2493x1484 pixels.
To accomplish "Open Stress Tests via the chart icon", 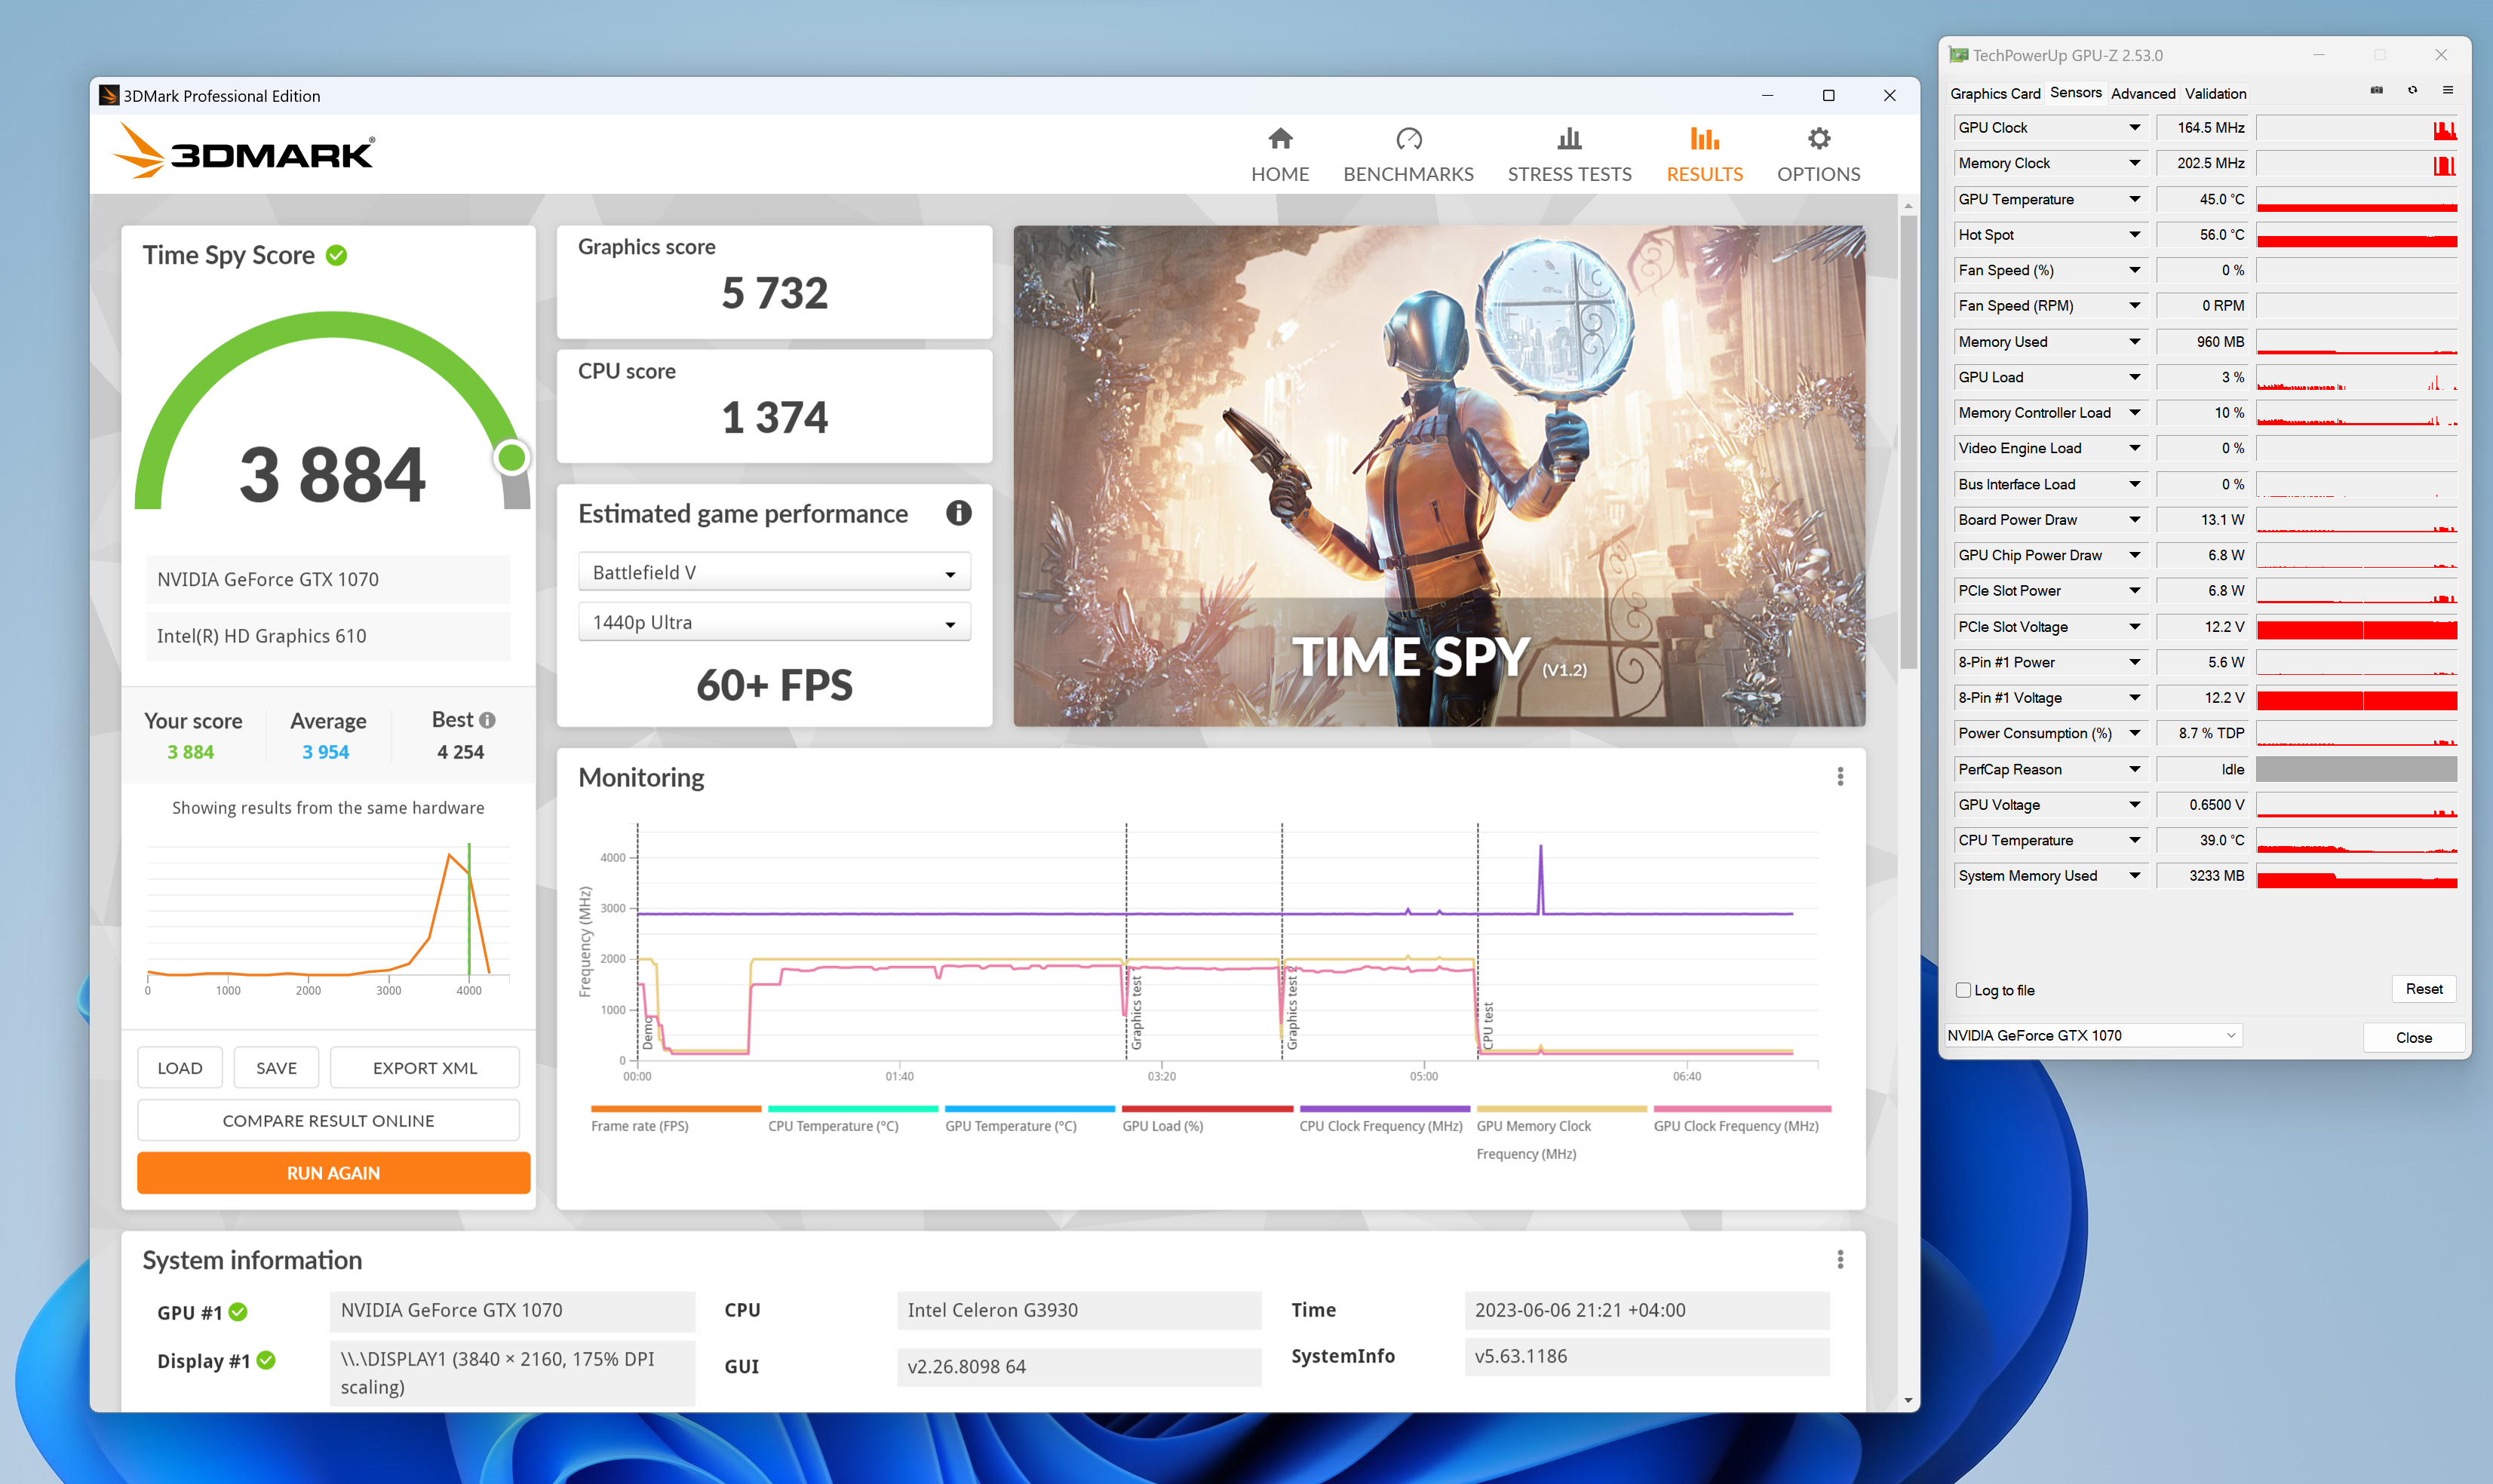I will coord(1568,139).
